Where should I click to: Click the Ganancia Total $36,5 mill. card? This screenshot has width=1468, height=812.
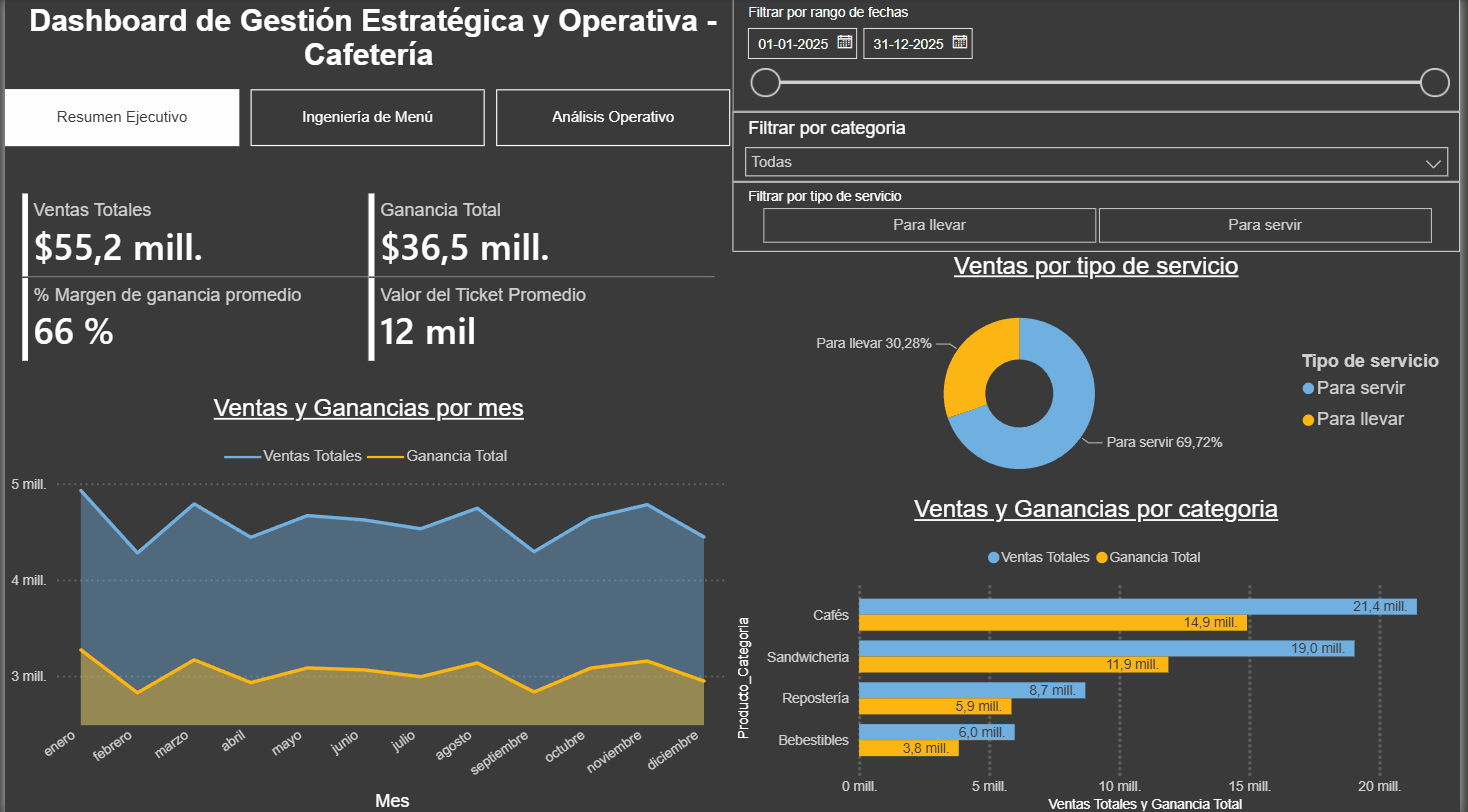(541, 234)
